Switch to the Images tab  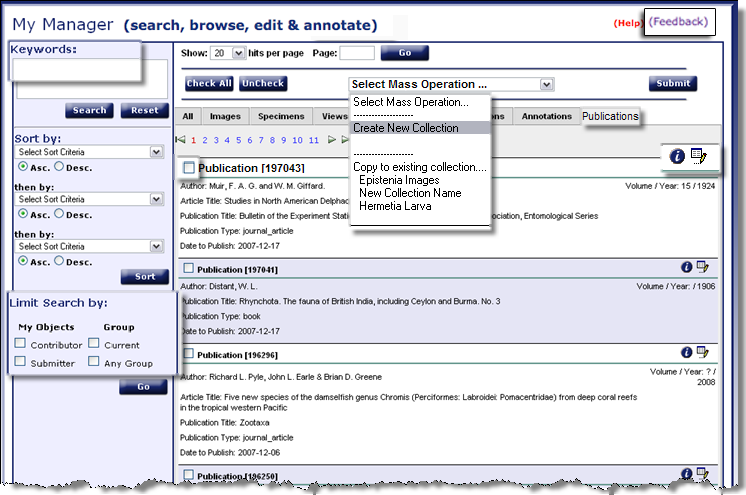click(225, 117)
